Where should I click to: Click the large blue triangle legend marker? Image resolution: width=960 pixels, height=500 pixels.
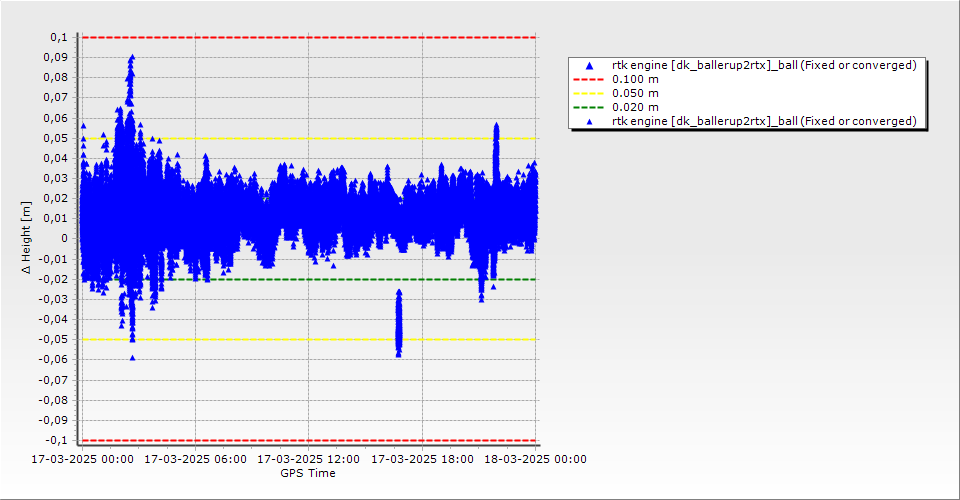589,65
